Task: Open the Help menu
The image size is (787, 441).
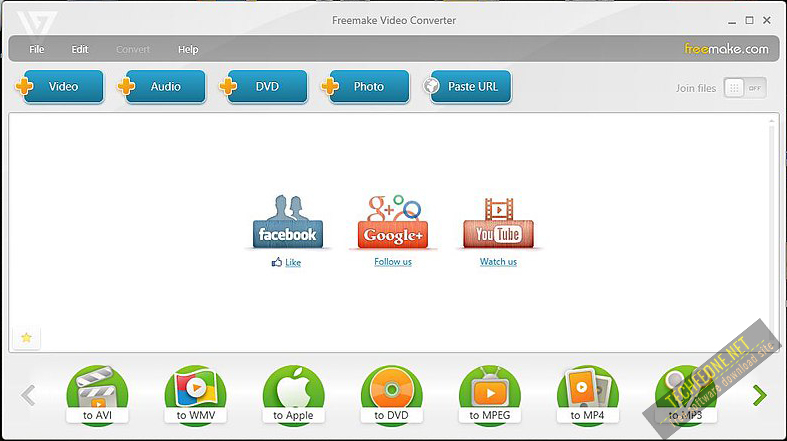Action: tap(188, 49)
